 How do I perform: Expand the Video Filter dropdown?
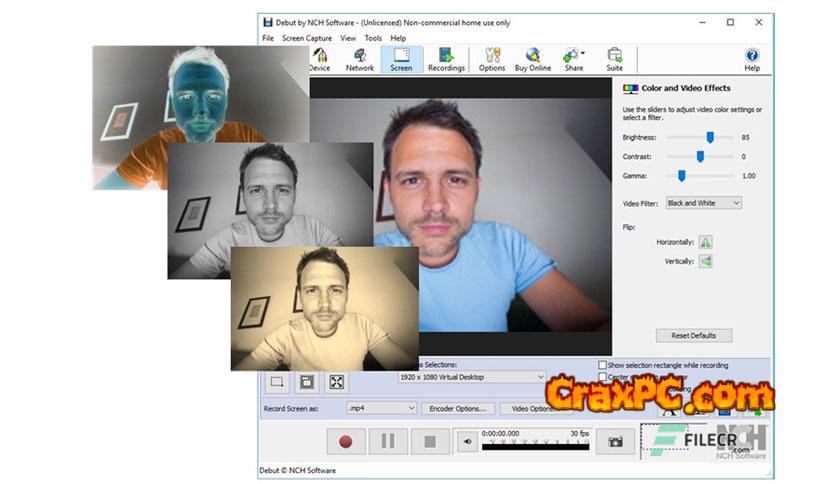point(704,203)
